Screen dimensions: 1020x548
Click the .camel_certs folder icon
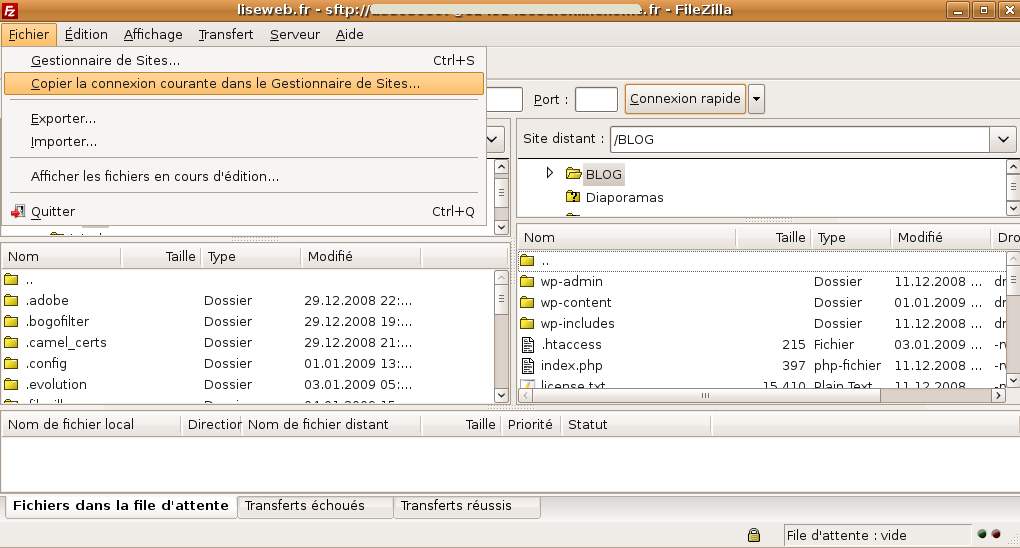[x=11, y=343]
